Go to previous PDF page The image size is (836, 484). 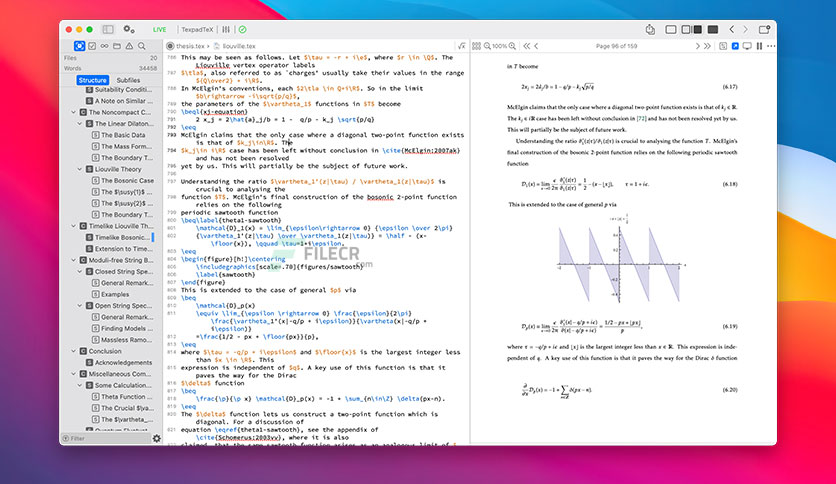coord(536,46)
